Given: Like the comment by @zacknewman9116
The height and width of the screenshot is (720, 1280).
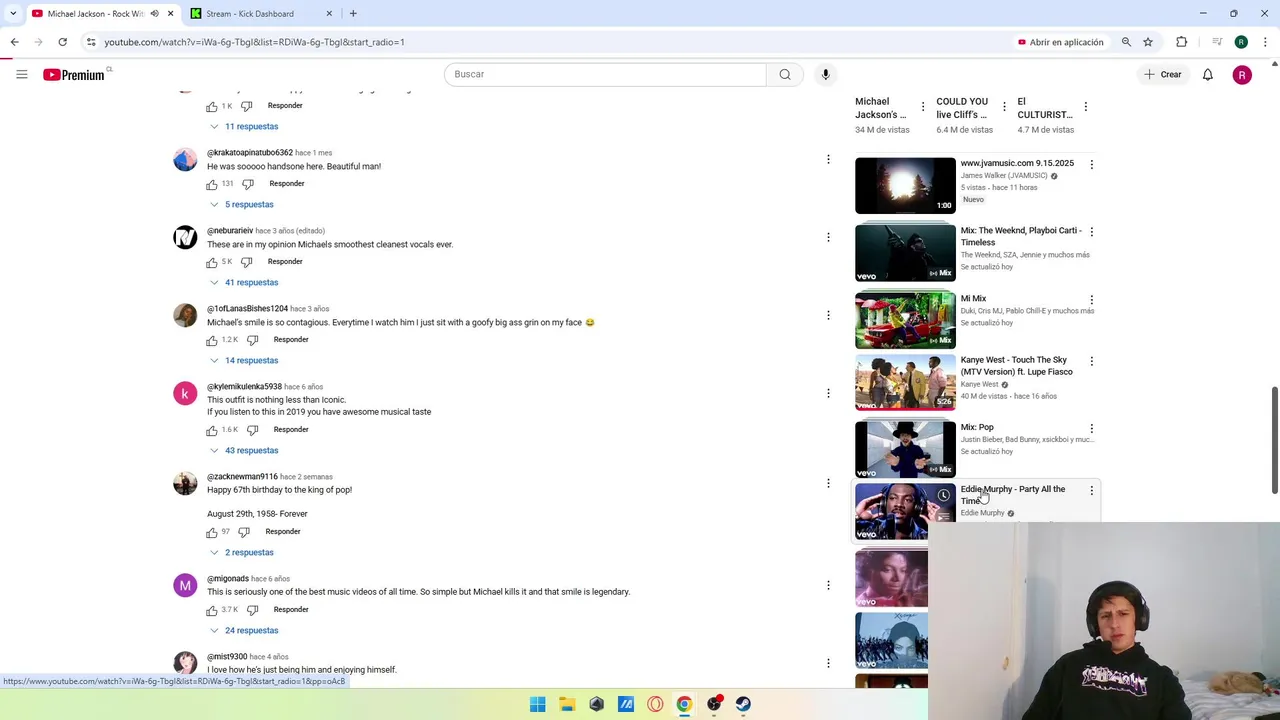Looking at the screenshot, I should [x=212, y=532].
